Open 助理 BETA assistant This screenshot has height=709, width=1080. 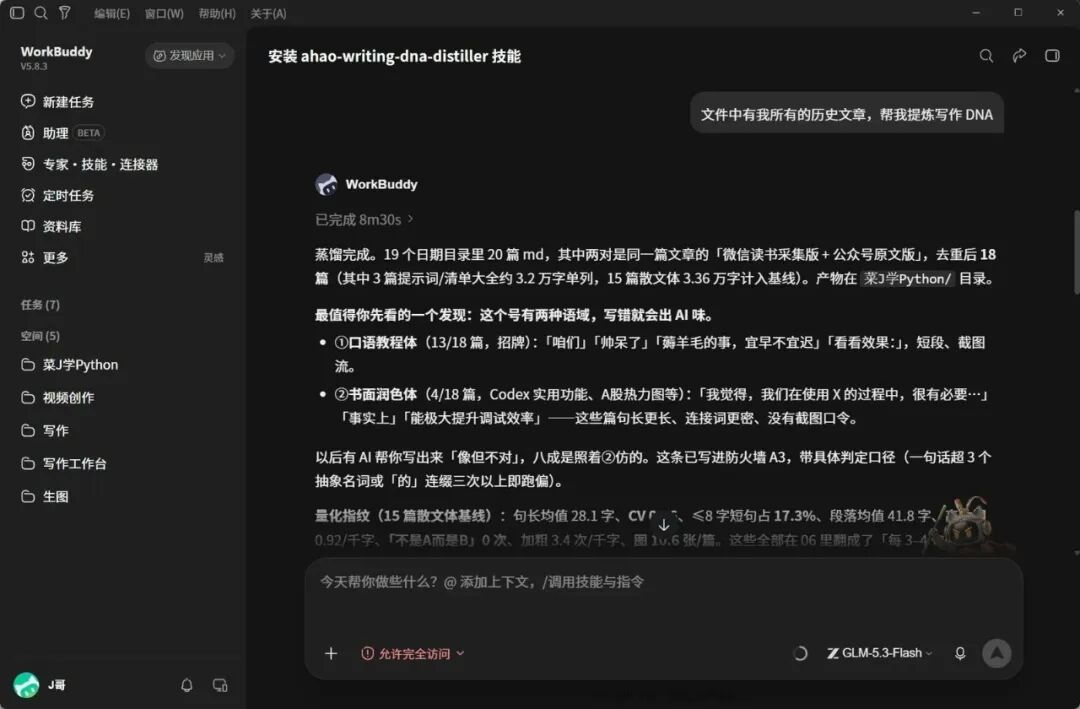coord(62,133)
